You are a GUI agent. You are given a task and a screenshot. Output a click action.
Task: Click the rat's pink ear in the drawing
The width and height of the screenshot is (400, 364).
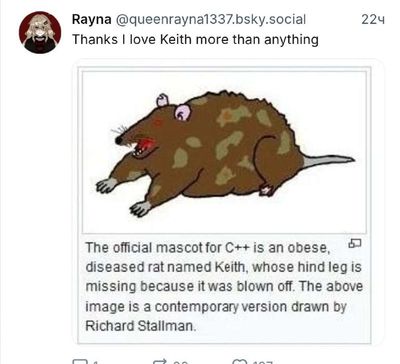point(183,112)
